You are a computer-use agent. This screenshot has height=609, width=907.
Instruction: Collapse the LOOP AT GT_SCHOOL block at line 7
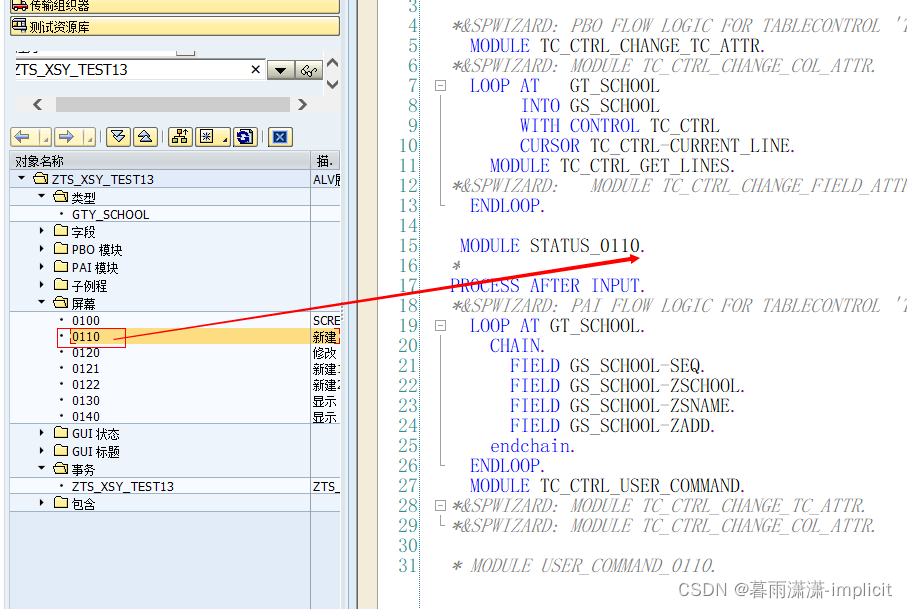[440, 86]
